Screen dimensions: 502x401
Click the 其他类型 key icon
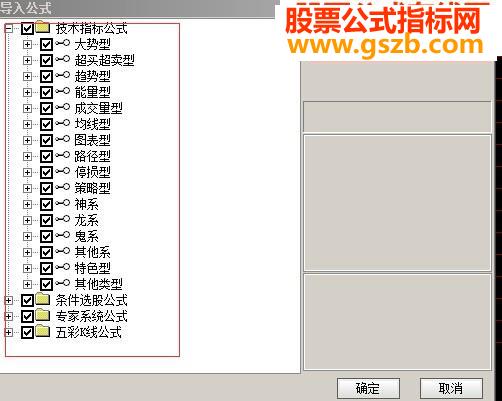(63, 284)
